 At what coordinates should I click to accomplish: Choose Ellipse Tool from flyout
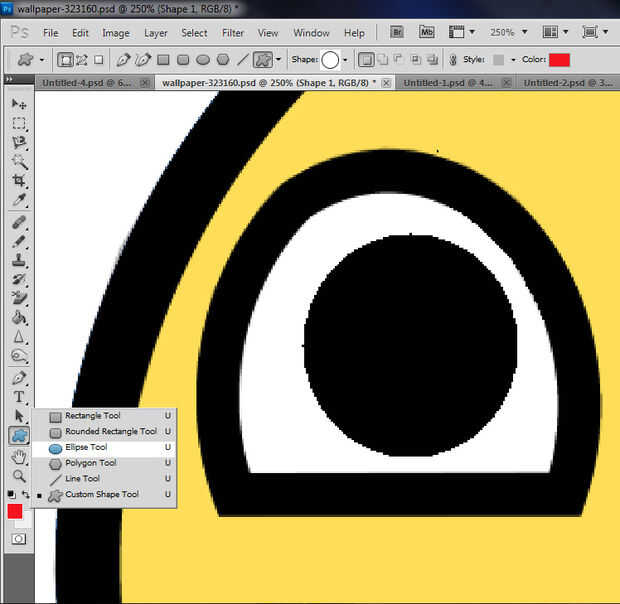coord(104,447)
